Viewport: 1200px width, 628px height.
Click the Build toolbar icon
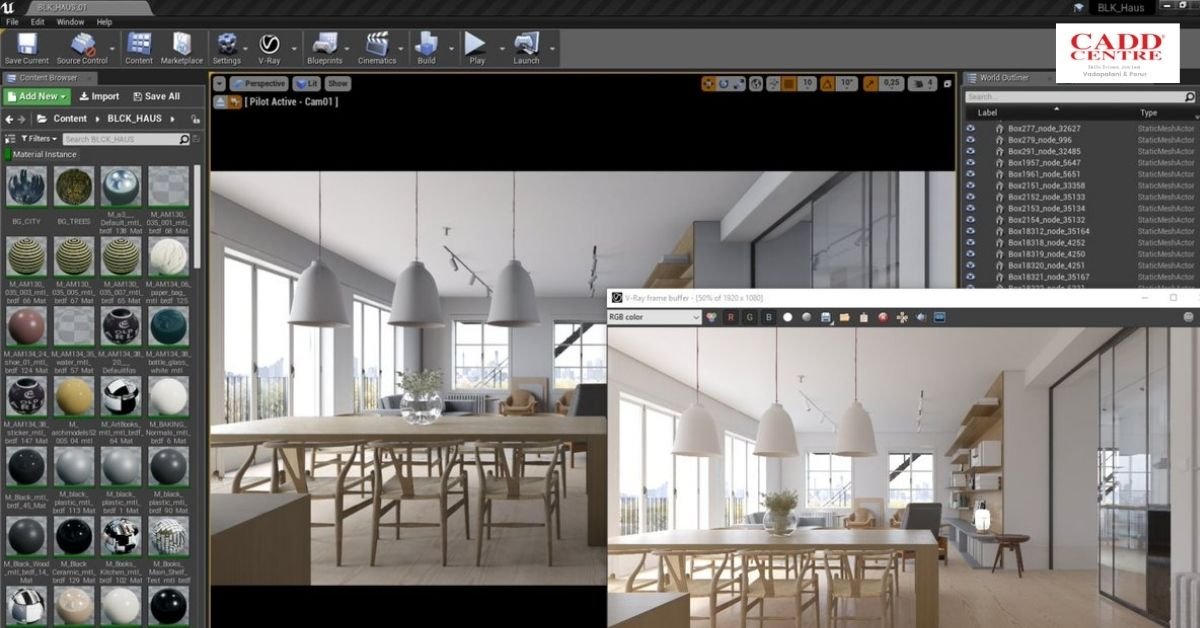point(426,44)
